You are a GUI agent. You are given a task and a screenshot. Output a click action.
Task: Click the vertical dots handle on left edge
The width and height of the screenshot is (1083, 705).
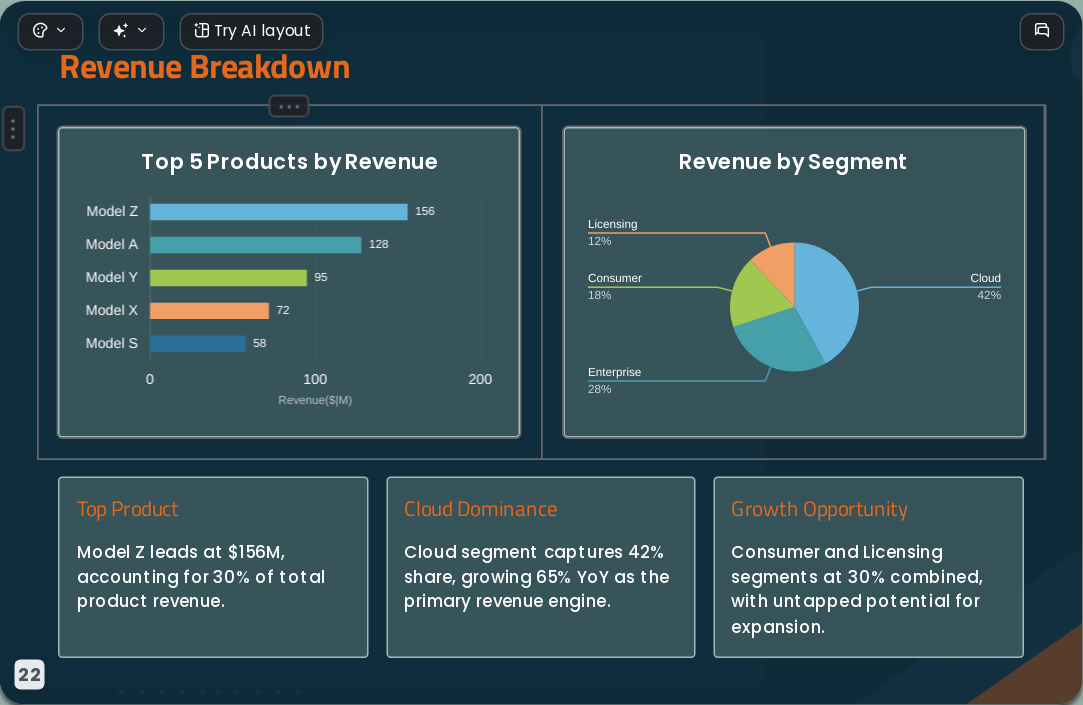(x=14, y=128)
